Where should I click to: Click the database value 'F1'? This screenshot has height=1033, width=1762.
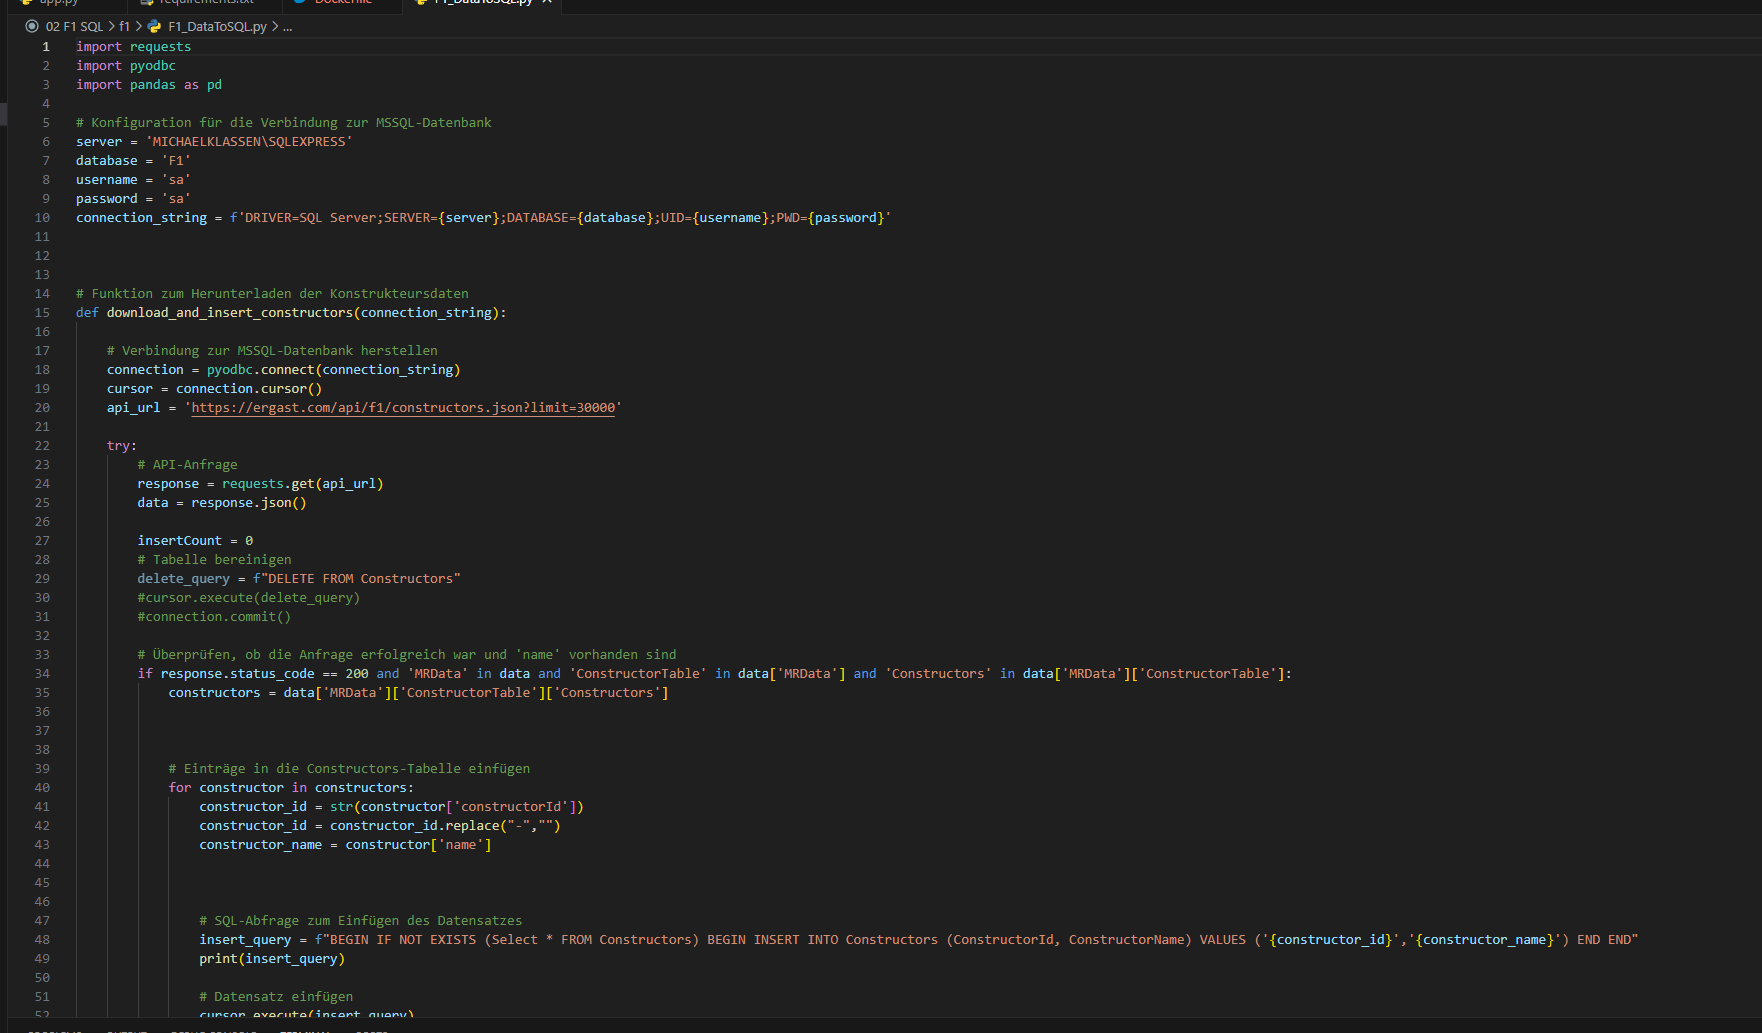[x=176, y=161]
